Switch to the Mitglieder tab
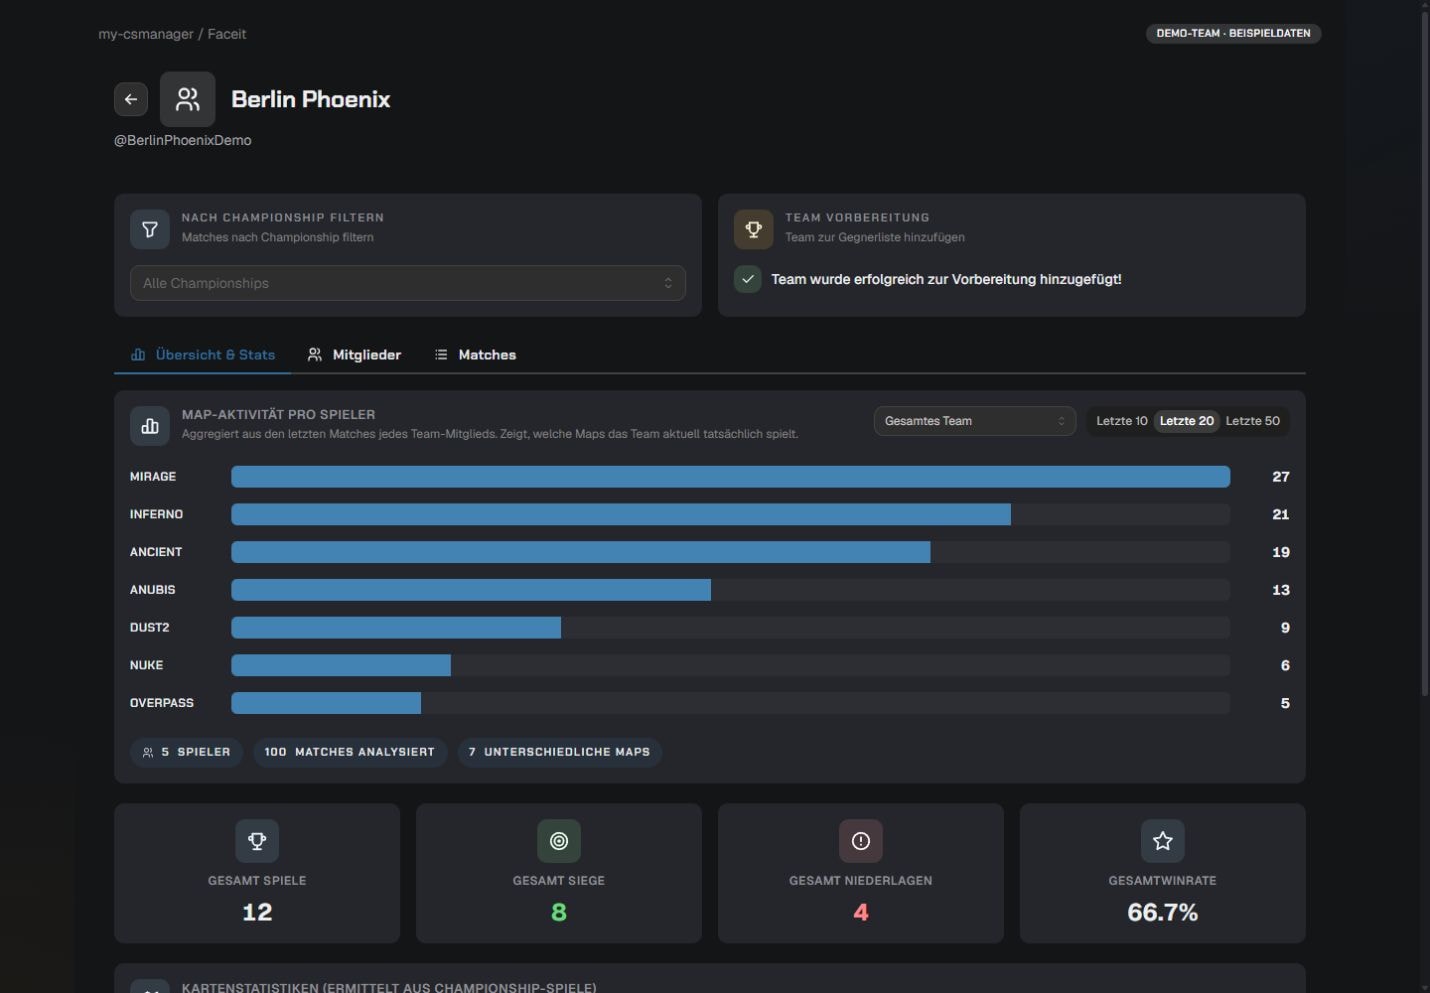The width and height of the screenshot is (1430, 993). click(x=354, y=355)
